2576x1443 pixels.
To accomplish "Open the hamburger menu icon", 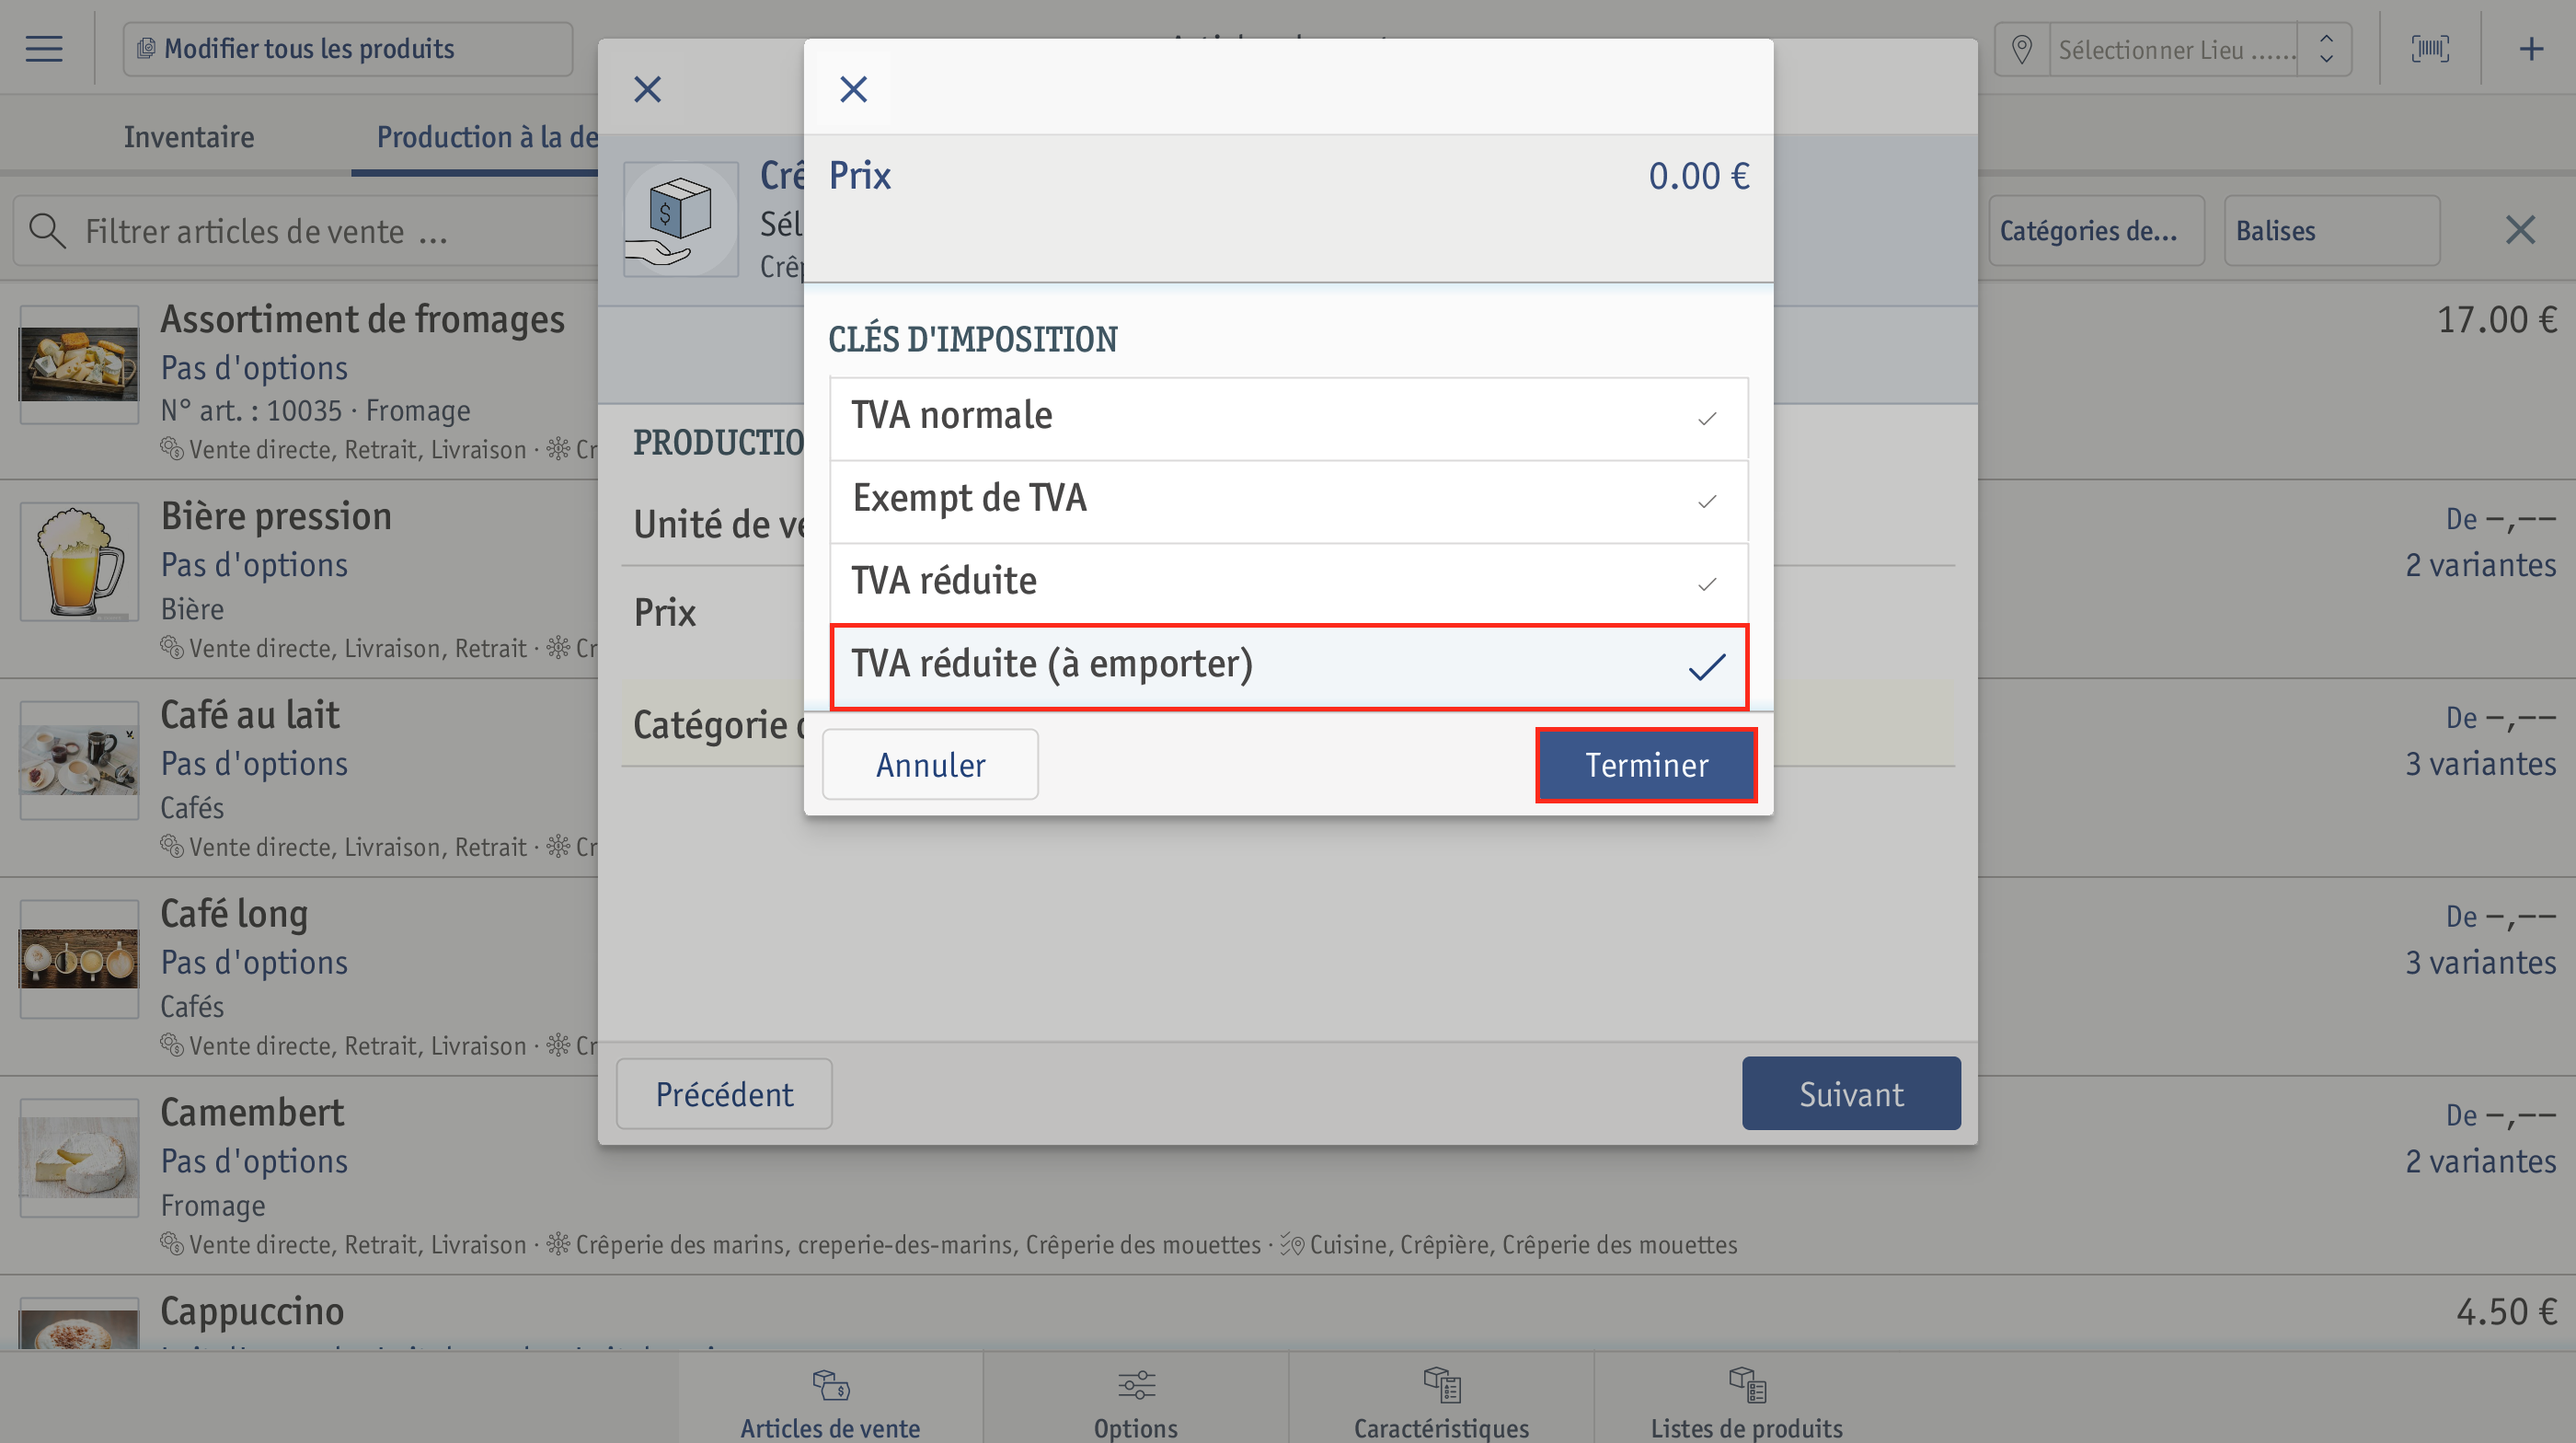I will tap(44, 48).
